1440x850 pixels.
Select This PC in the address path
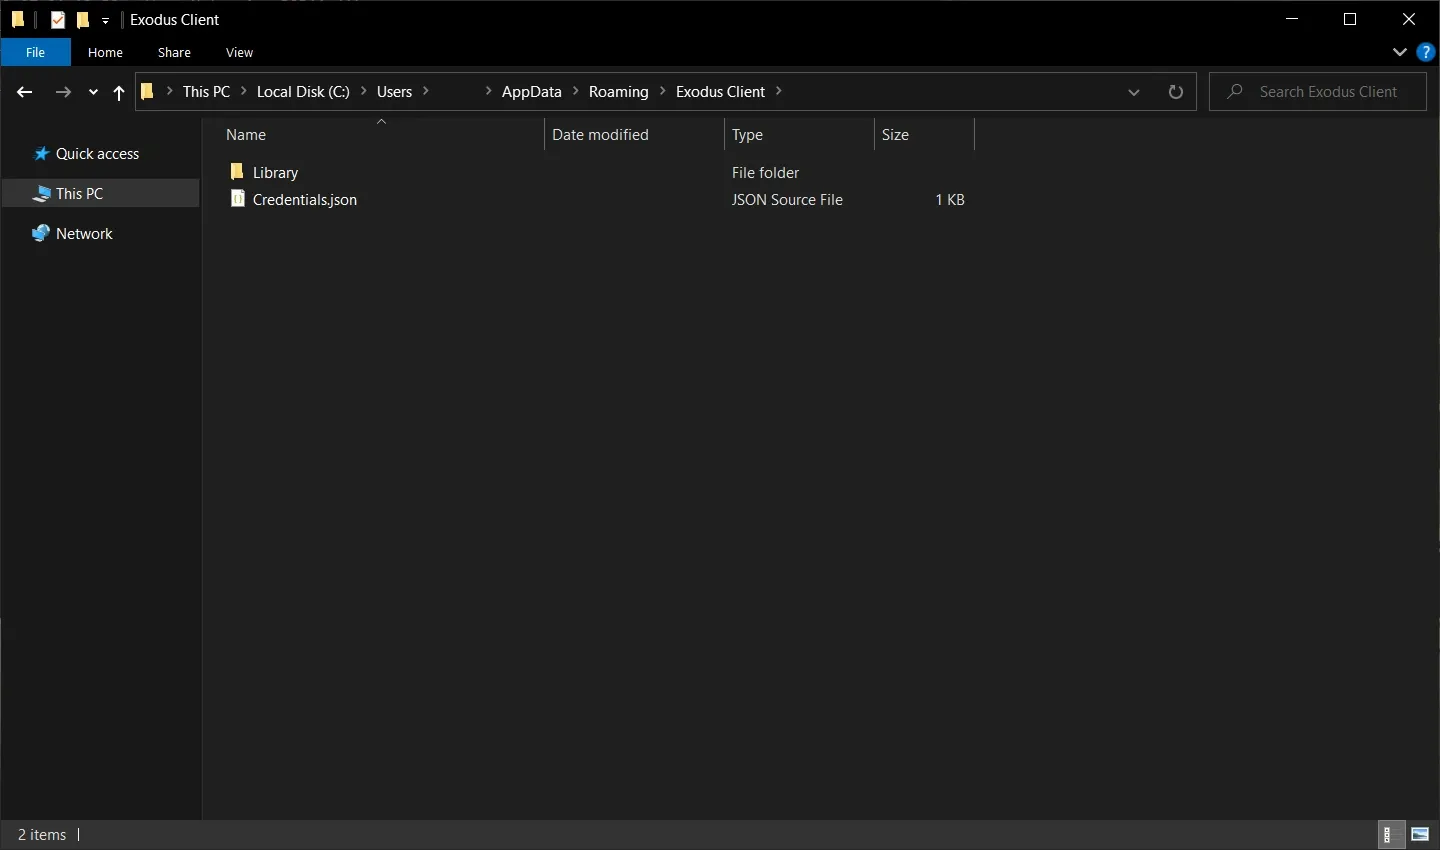click(x=206, y=92)
